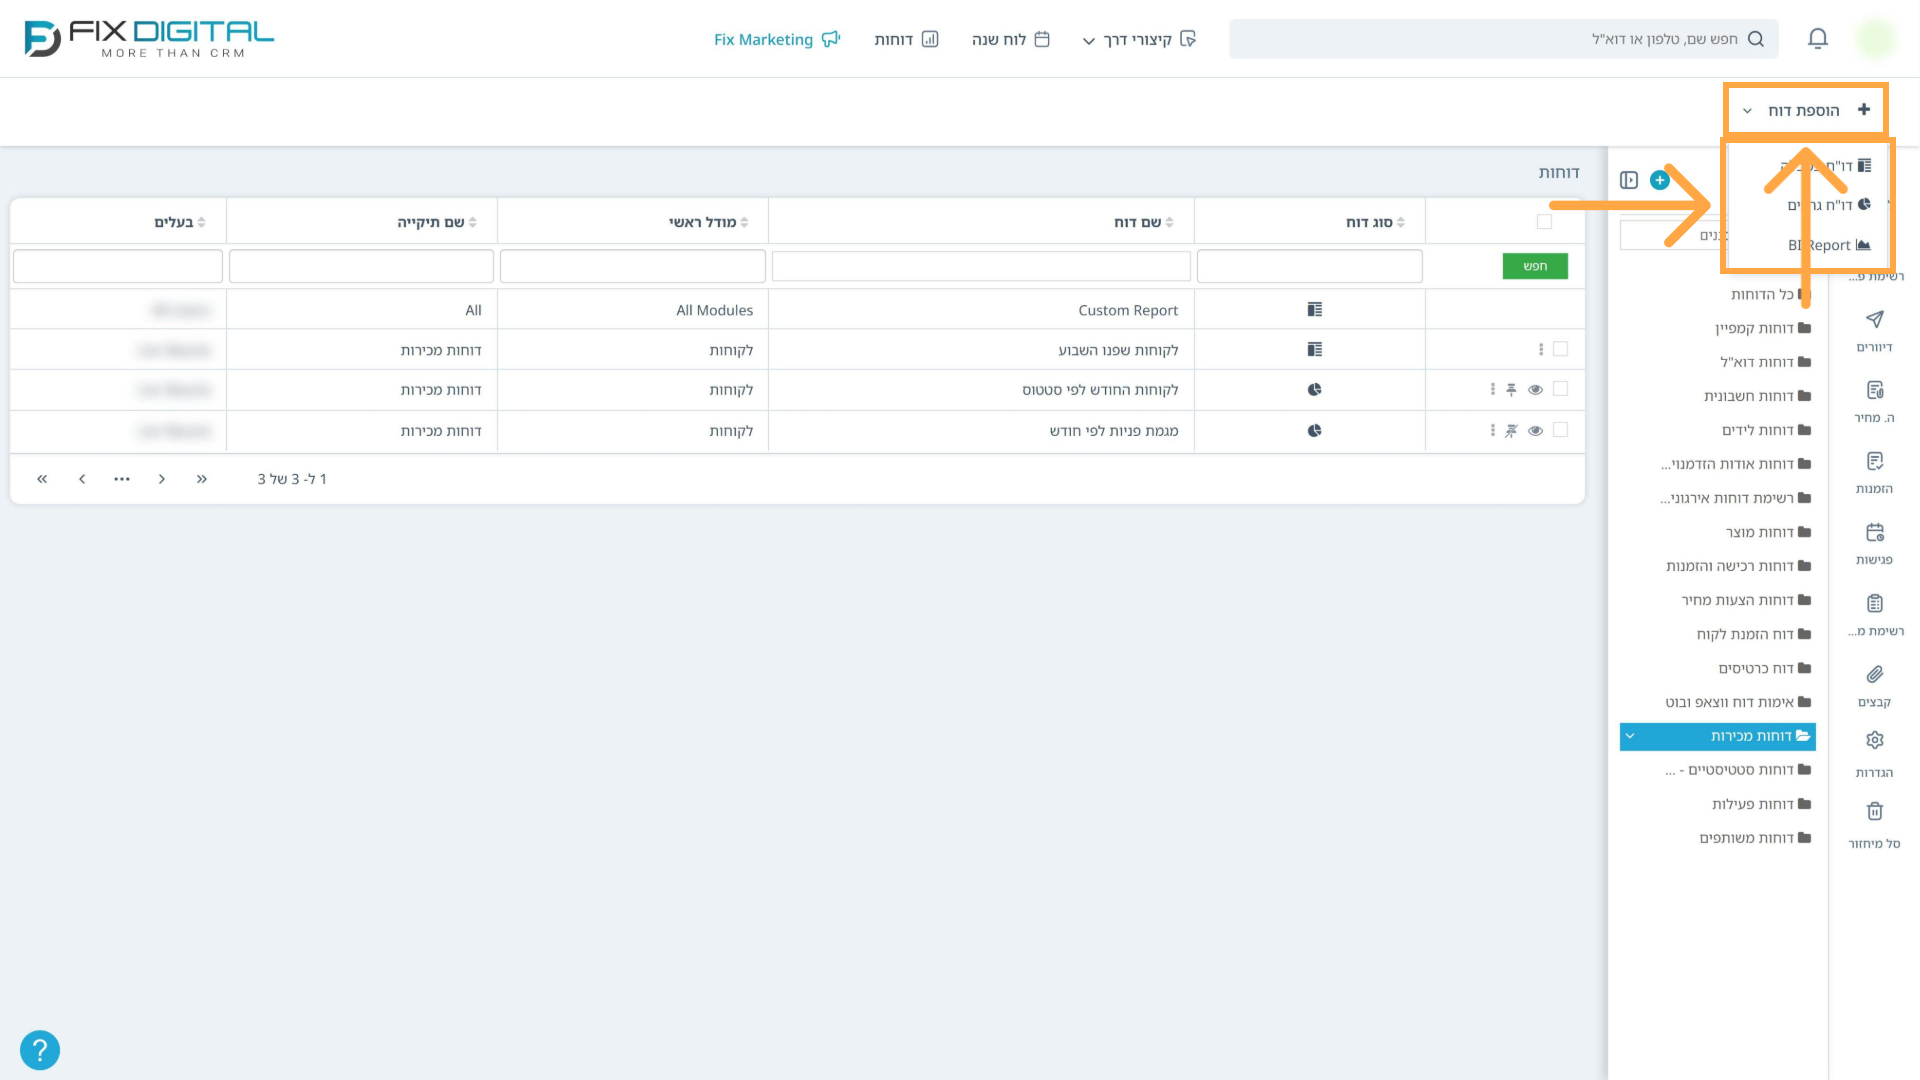
Task: Open קבצים paperclip files icon
Action: click(1875, 674)
